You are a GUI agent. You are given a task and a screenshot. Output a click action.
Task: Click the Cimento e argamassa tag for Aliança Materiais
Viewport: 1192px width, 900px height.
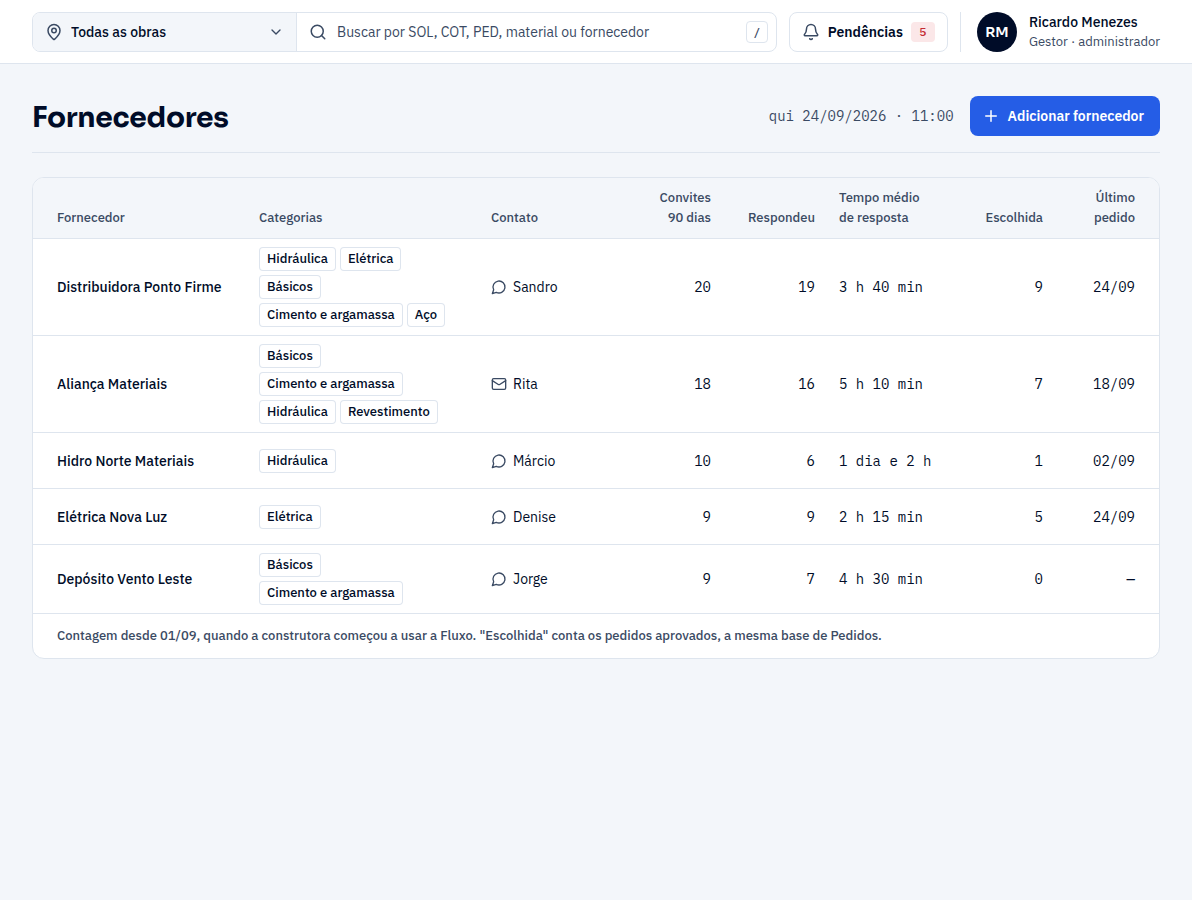(x=331, y=384)
